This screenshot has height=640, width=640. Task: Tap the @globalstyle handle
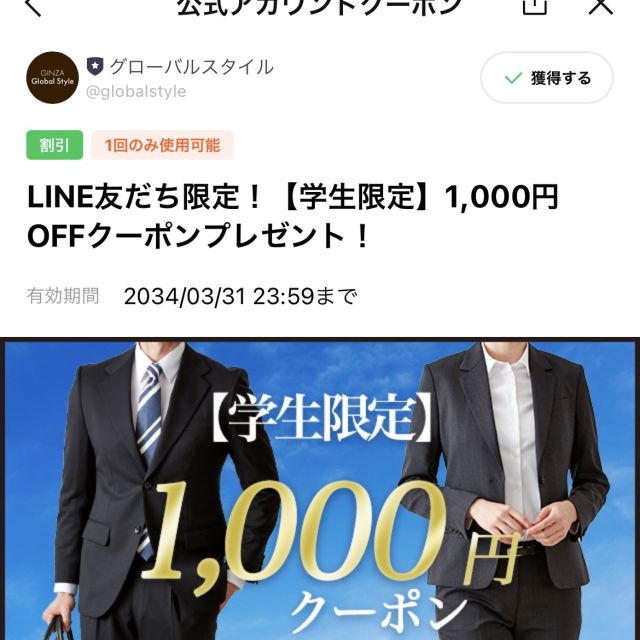[x=136, y=91]
